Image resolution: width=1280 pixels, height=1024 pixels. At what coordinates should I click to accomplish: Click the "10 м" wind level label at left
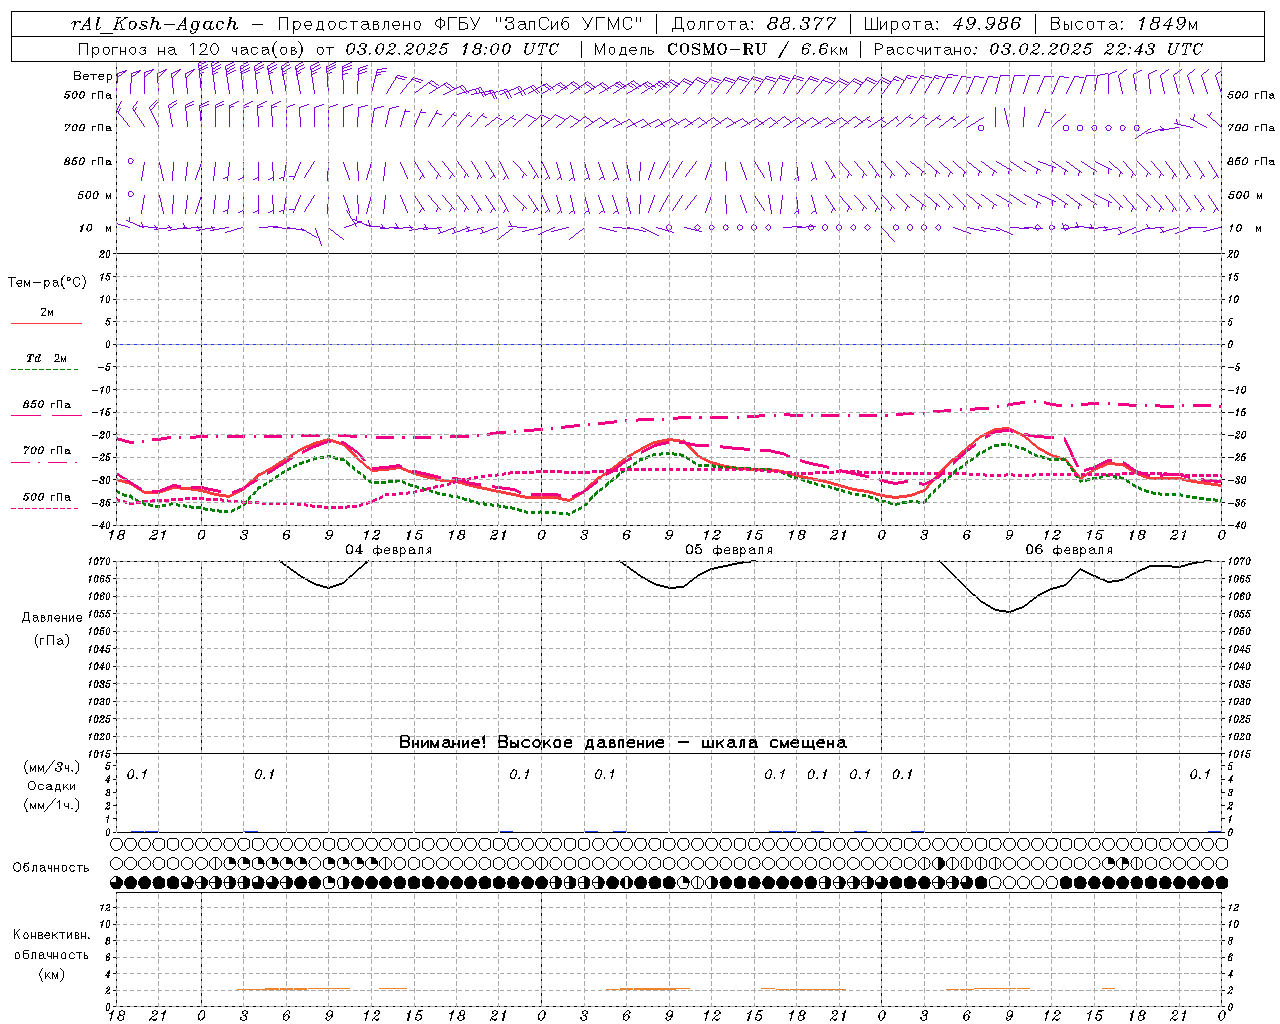coord(96,228)
